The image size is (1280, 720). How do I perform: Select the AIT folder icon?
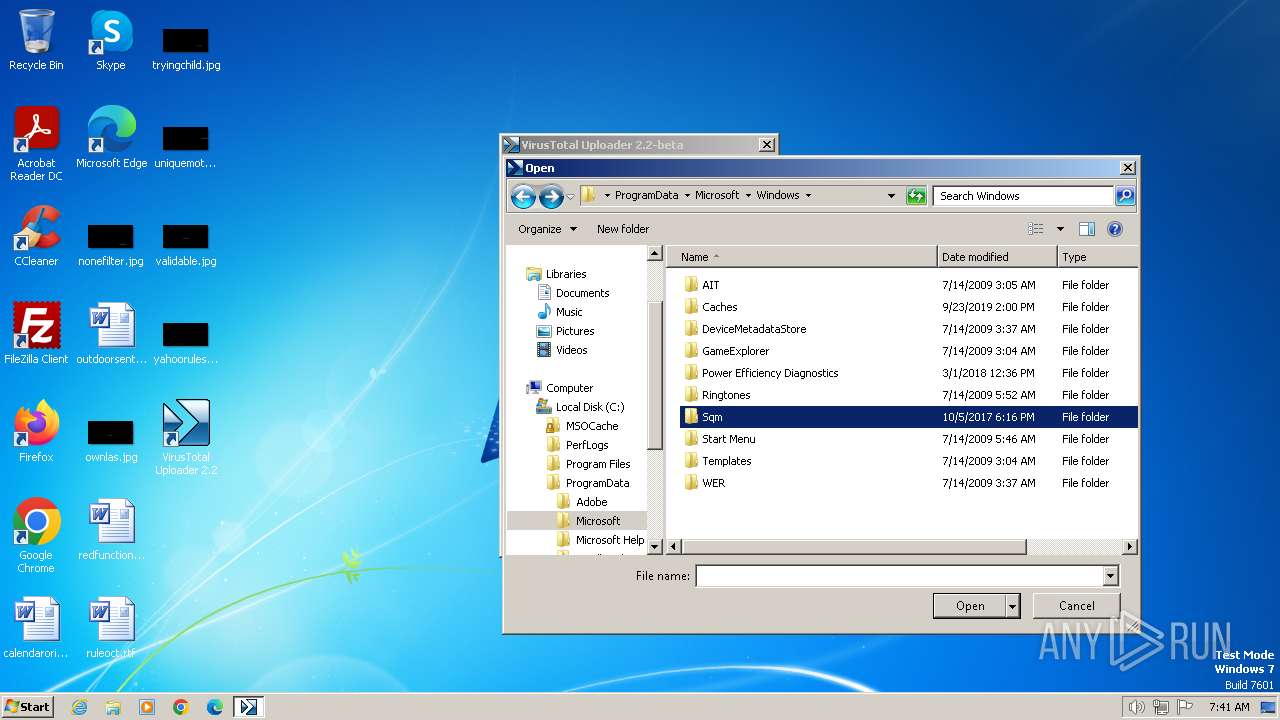(x=691, y=285)
